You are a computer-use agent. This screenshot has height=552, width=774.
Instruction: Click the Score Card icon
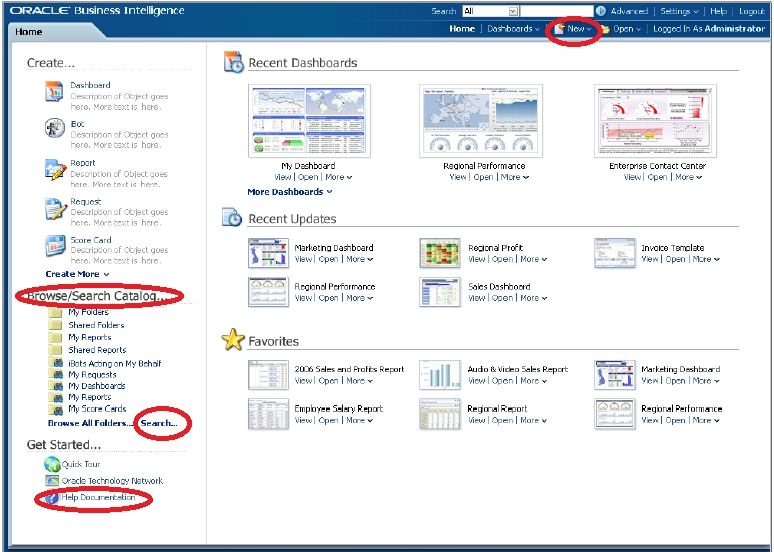click(55, 246)
